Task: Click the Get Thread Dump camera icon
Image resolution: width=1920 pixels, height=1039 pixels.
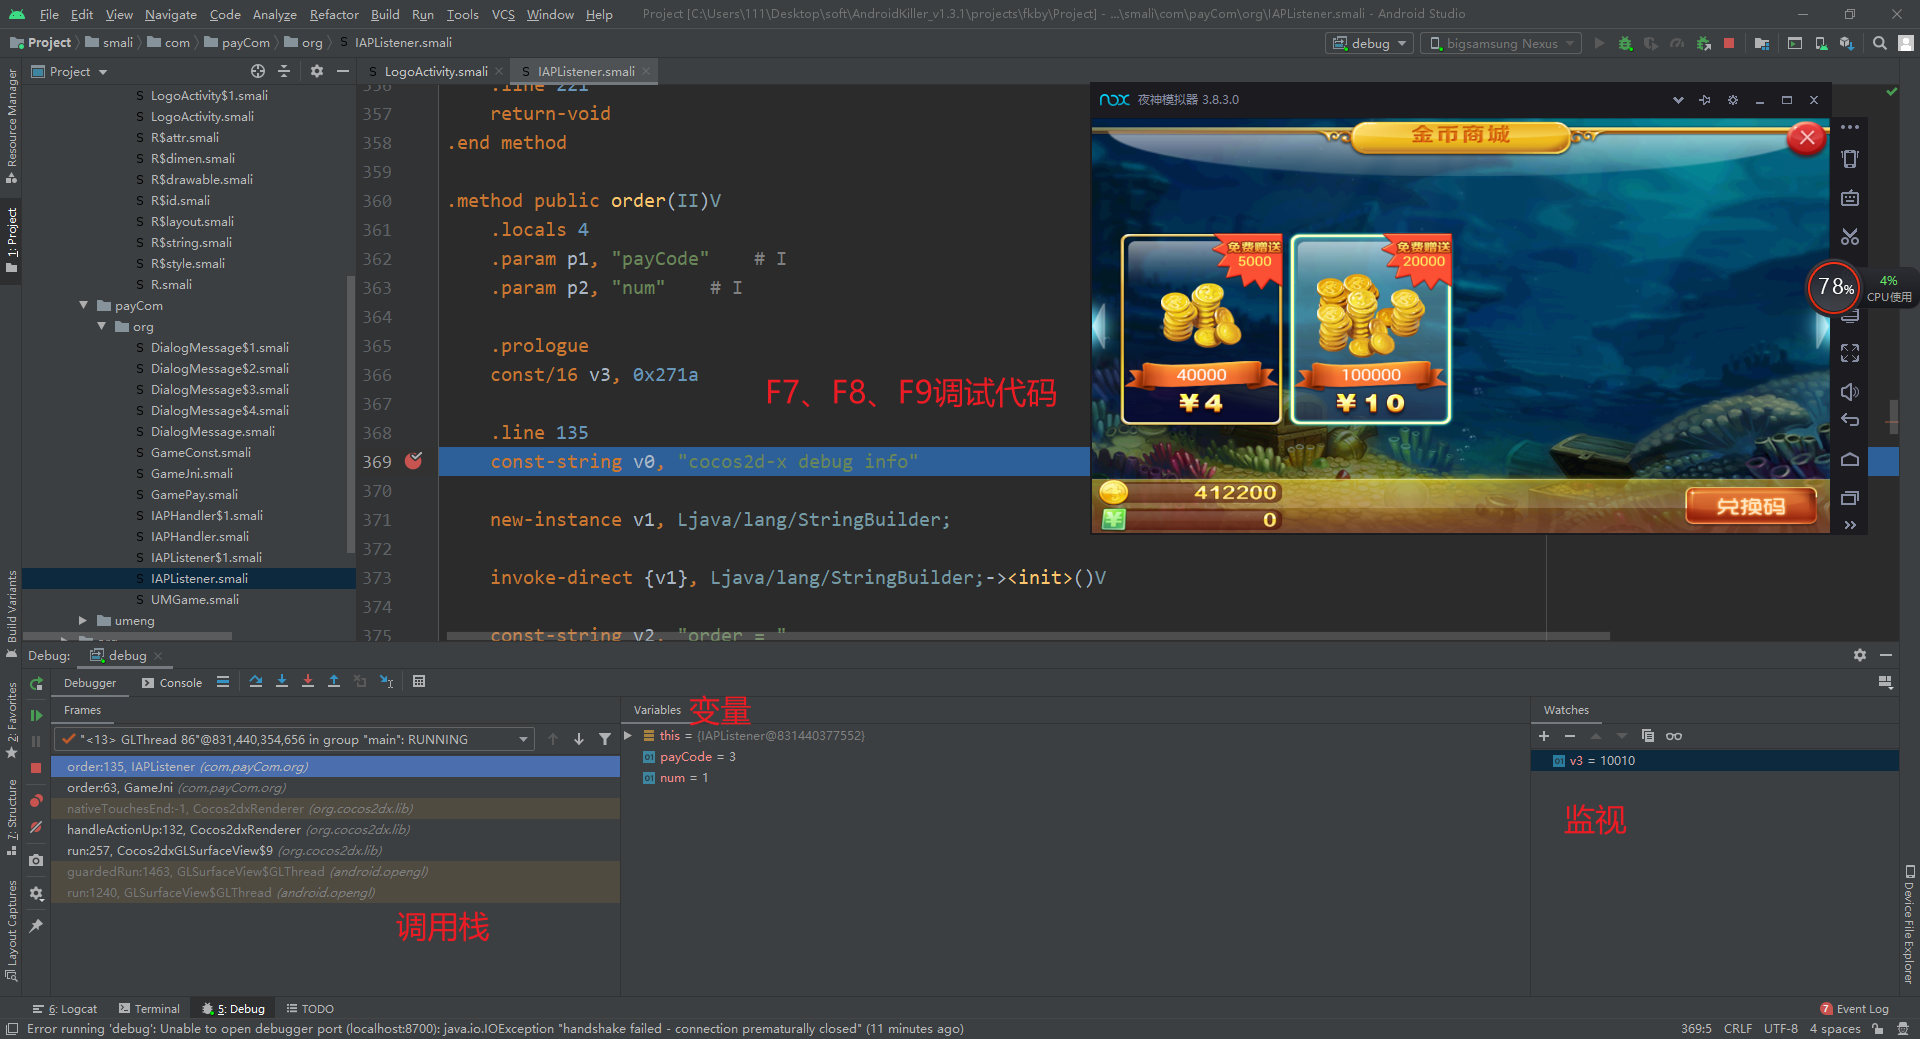Action: point(36,860)
